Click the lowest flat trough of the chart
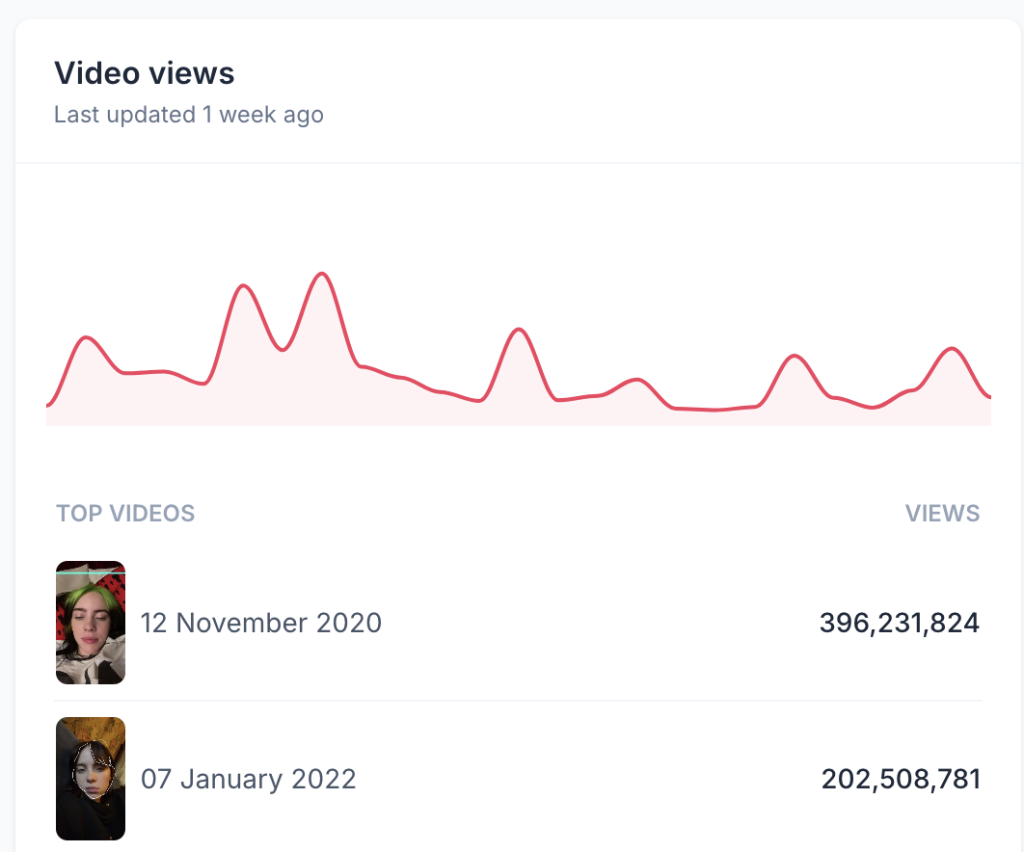Image resolution: width=1024 pixels, height=852 pixels. (710, 409)
